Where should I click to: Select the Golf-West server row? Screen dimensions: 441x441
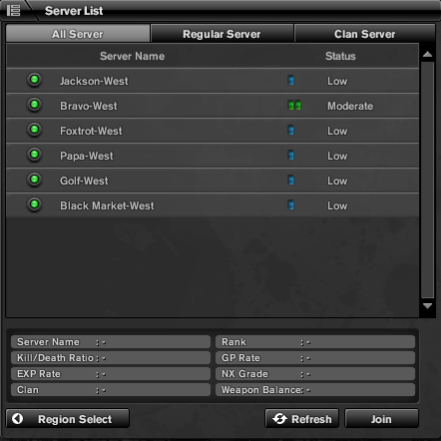[x=213, y=180]
